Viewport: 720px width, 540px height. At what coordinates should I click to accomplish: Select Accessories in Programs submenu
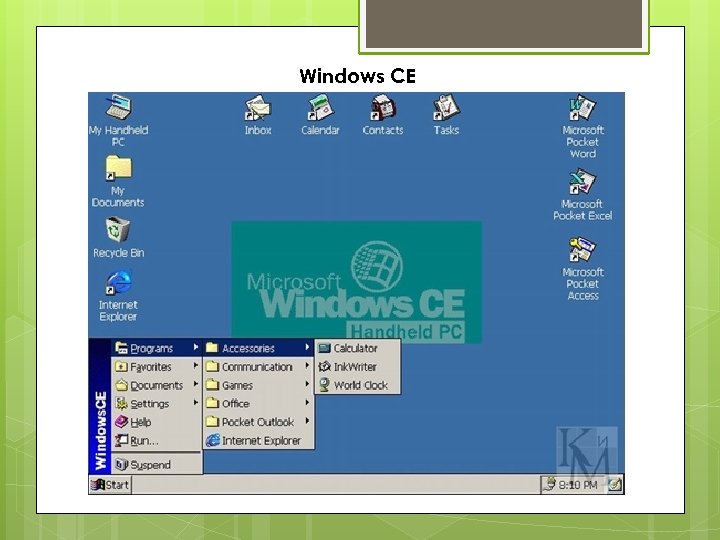click(x=259, y=348)
